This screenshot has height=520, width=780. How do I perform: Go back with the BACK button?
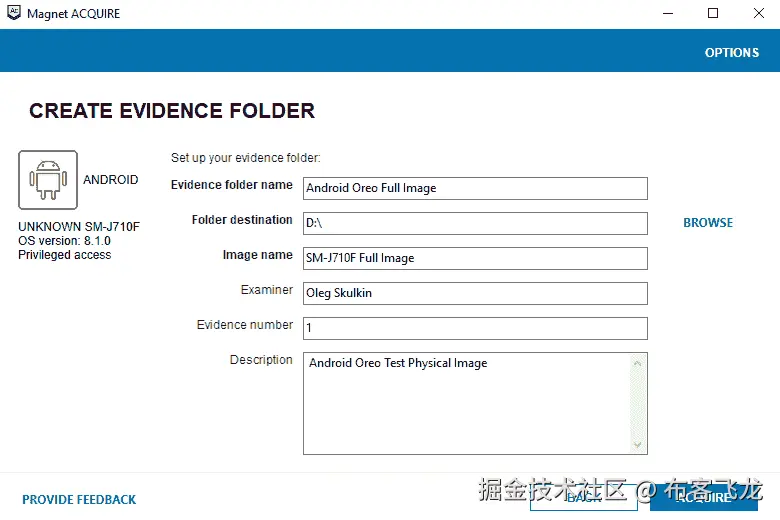pos(584,497)
